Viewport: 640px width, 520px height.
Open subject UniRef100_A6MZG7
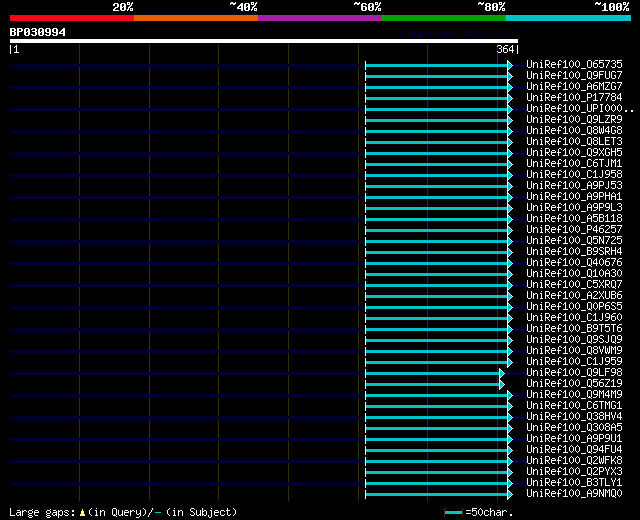pyautogui.click(x=574, y=86)
